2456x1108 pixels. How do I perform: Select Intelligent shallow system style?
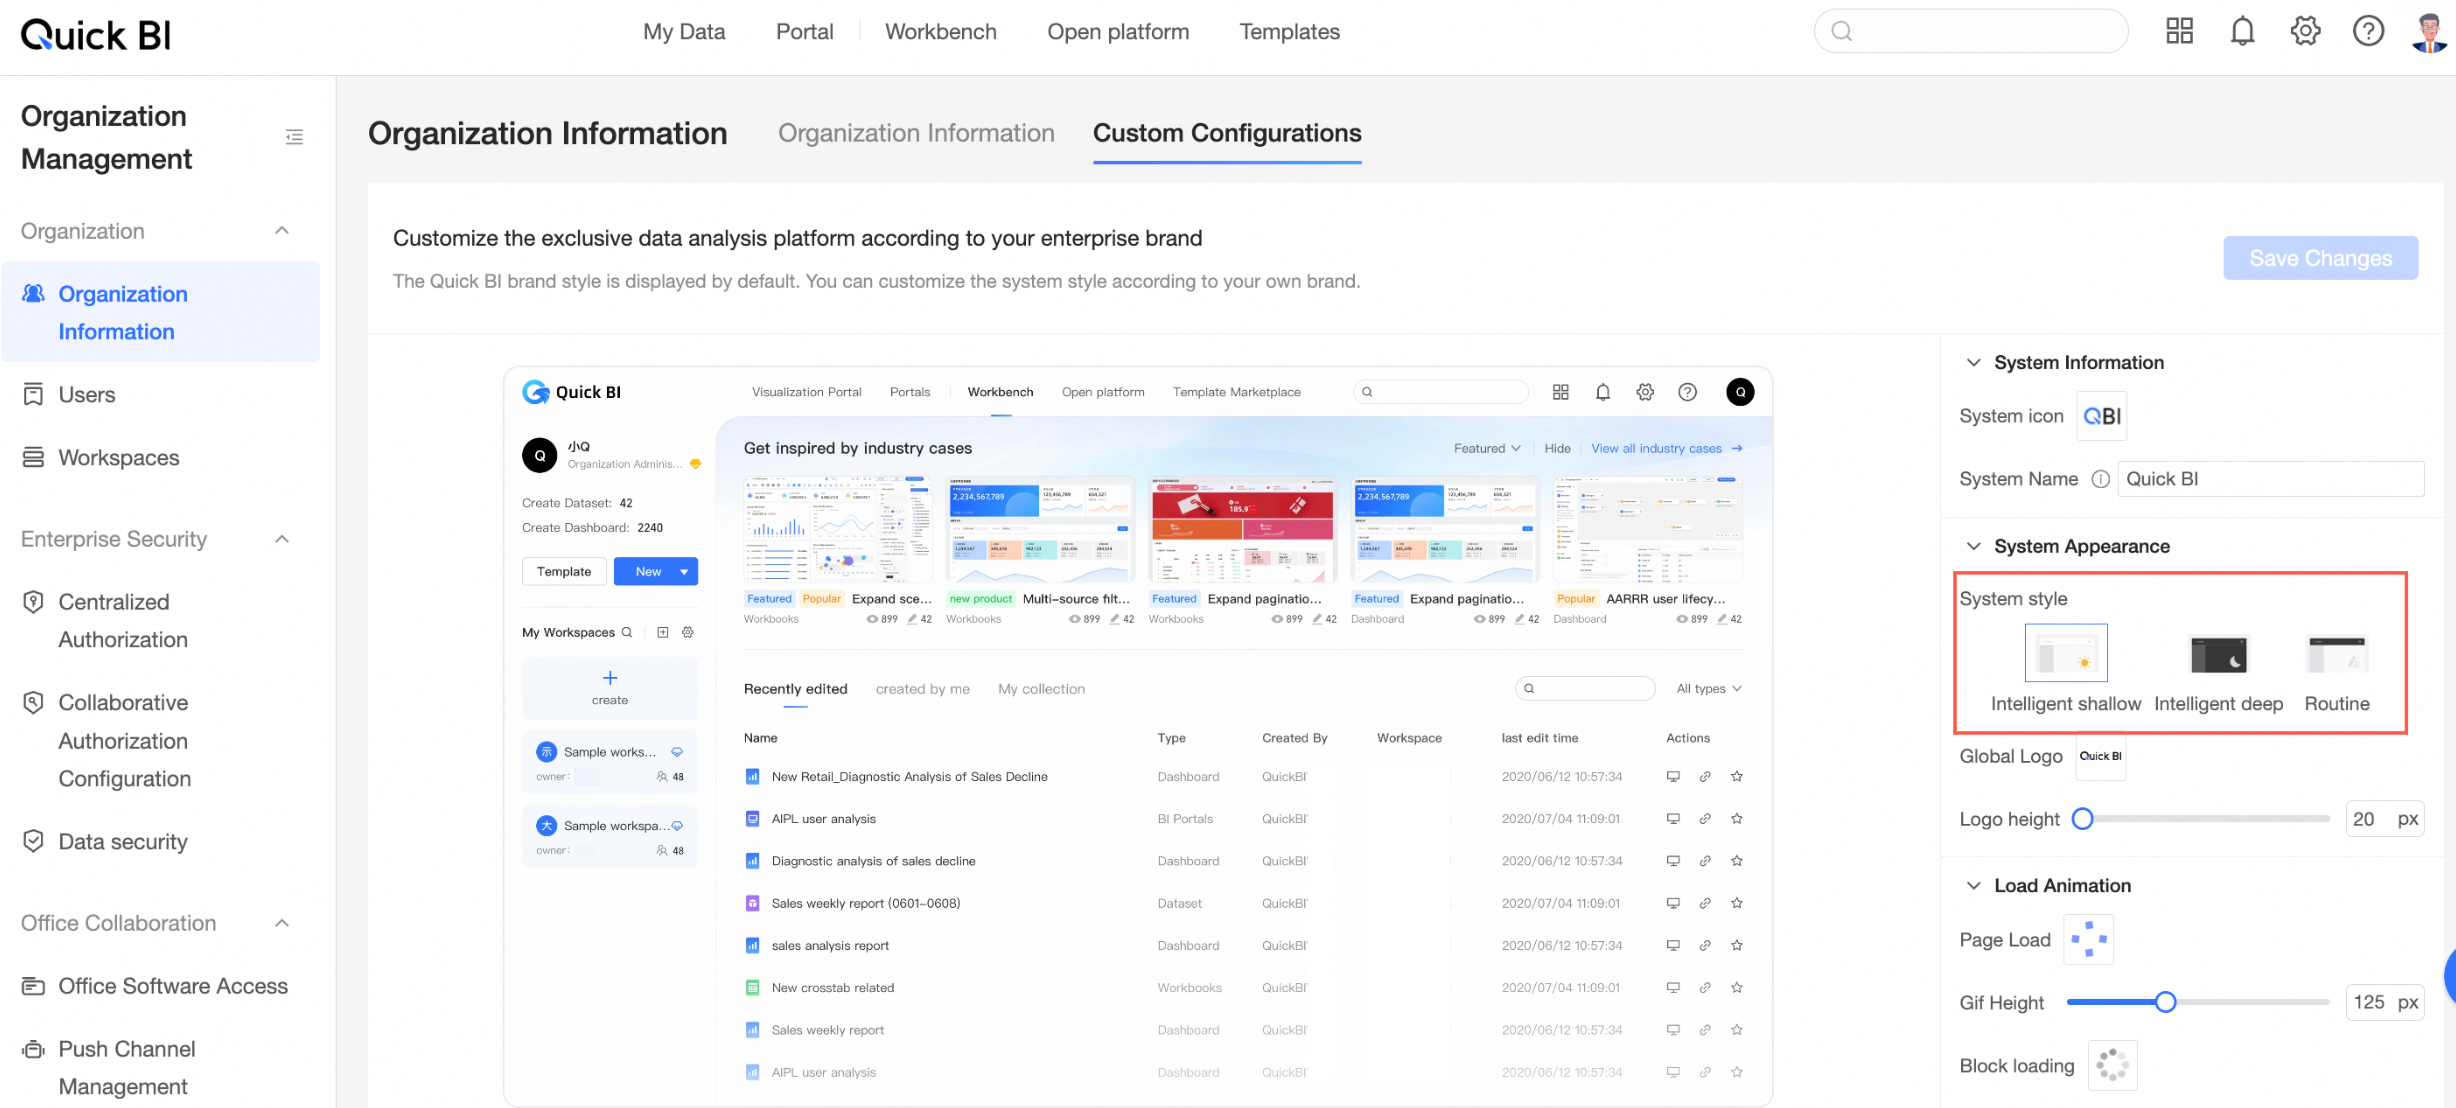(2066, 653)
